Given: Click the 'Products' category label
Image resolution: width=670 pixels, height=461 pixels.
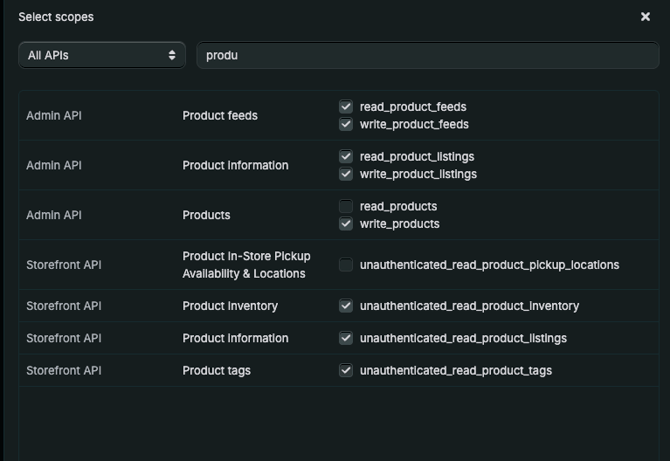Looking at the screenshot, I should [x=206, y=215].
